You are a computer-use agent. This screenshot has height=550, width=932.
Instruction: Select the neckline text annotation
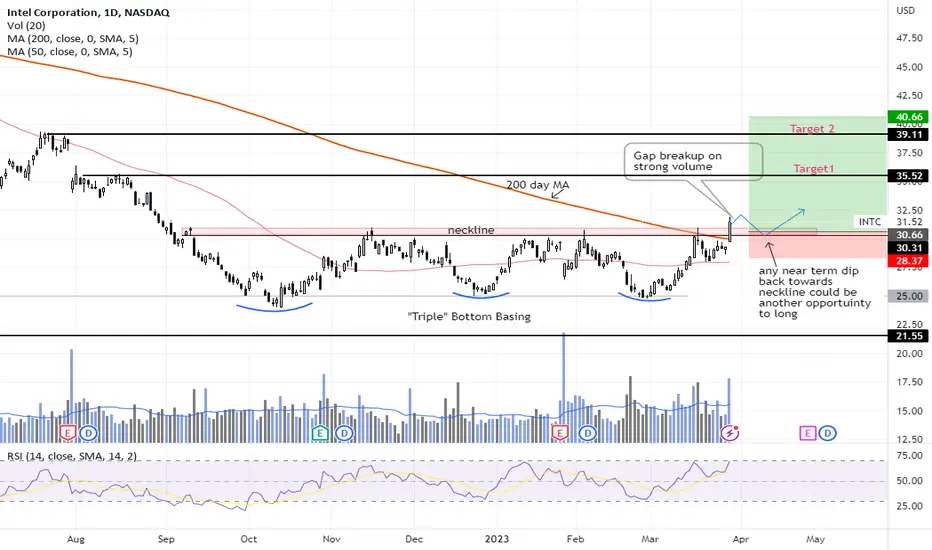click(x=471, y=230)
